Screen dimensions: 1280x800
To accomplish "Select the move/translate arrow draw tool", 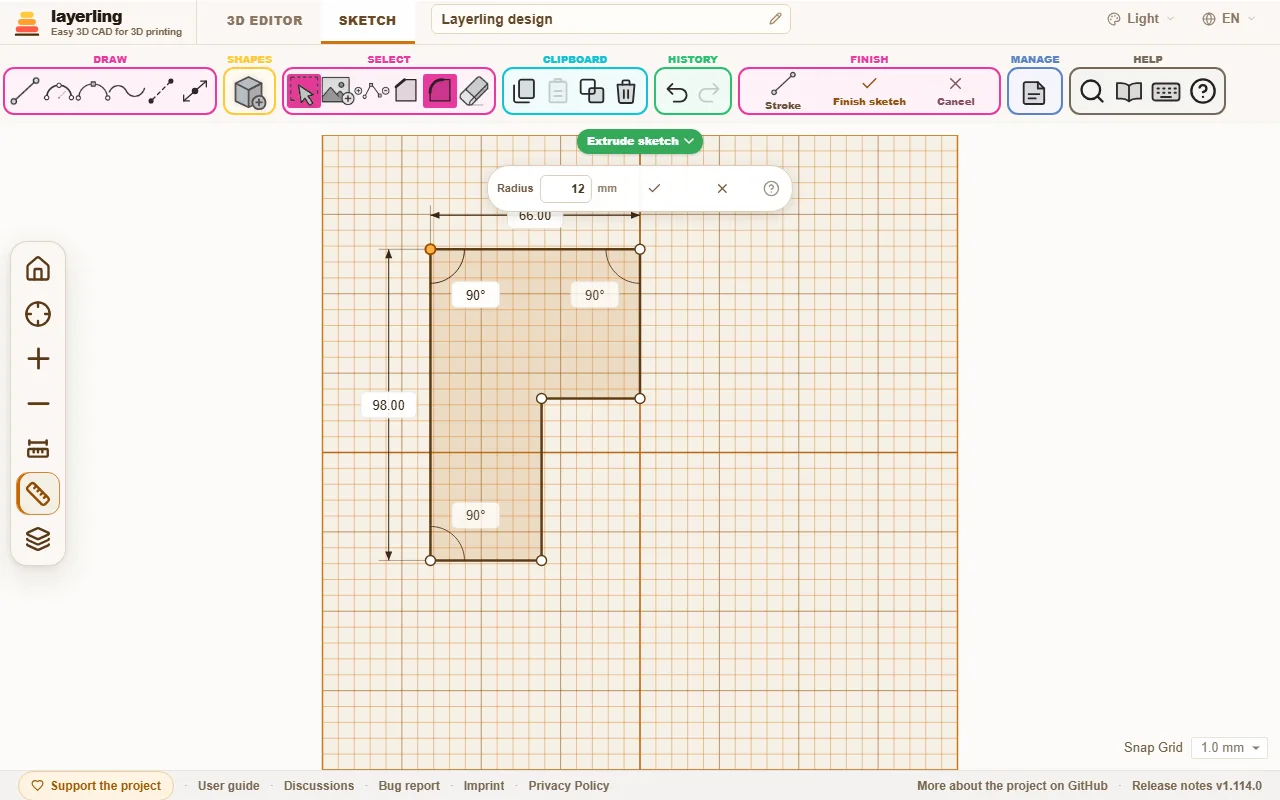I will pyautogui.click(x=196, y=92).
